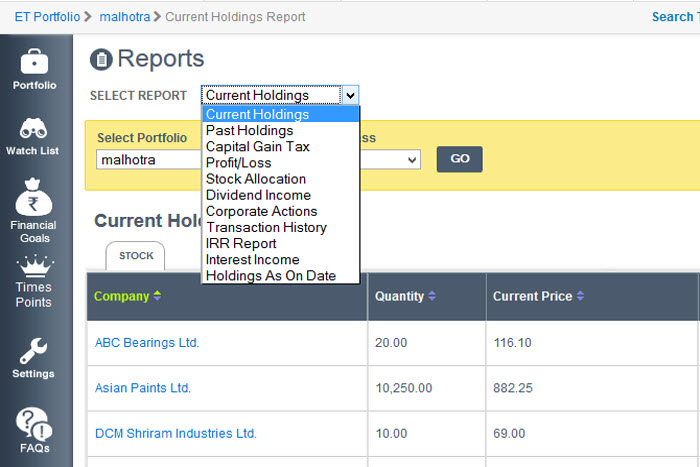Choose Holdings As On Date option
700x467 pixels.
[281, 275]
